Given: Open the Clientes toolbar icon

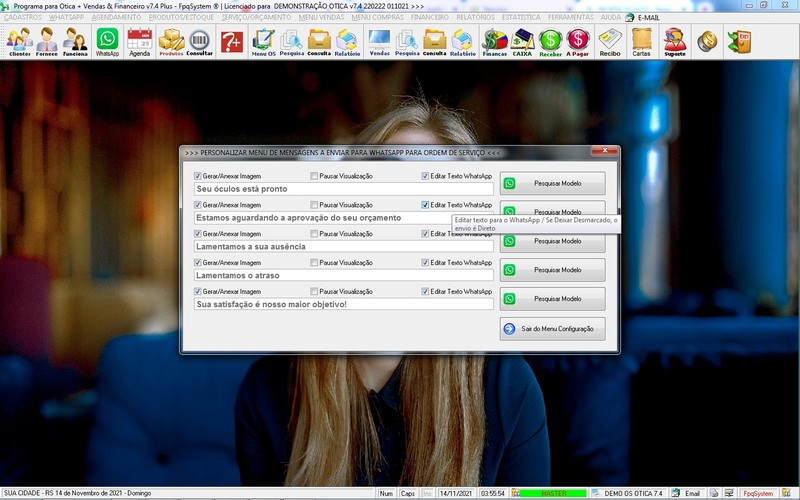Looking at the screenshot, I should pos(19,41).
